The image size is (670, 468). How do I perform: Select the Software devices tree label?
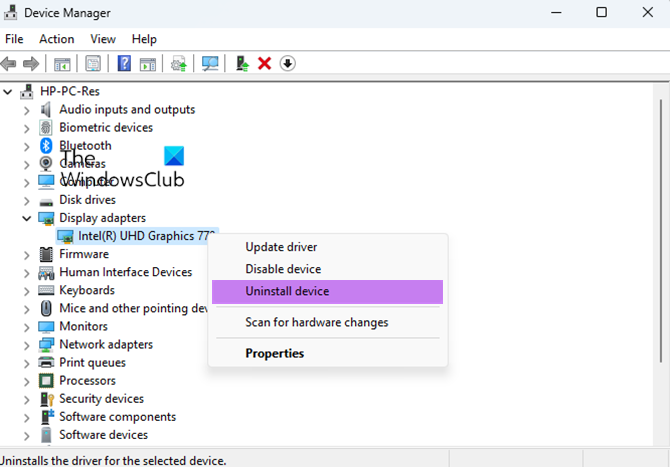tap(103, 435)
